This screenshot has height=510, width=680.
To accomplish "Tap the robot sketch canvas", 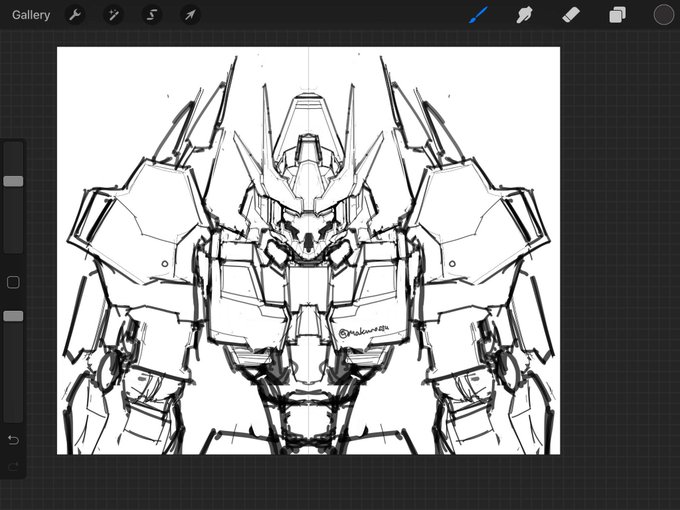I will pyautogui.click(x=308, y=251).
